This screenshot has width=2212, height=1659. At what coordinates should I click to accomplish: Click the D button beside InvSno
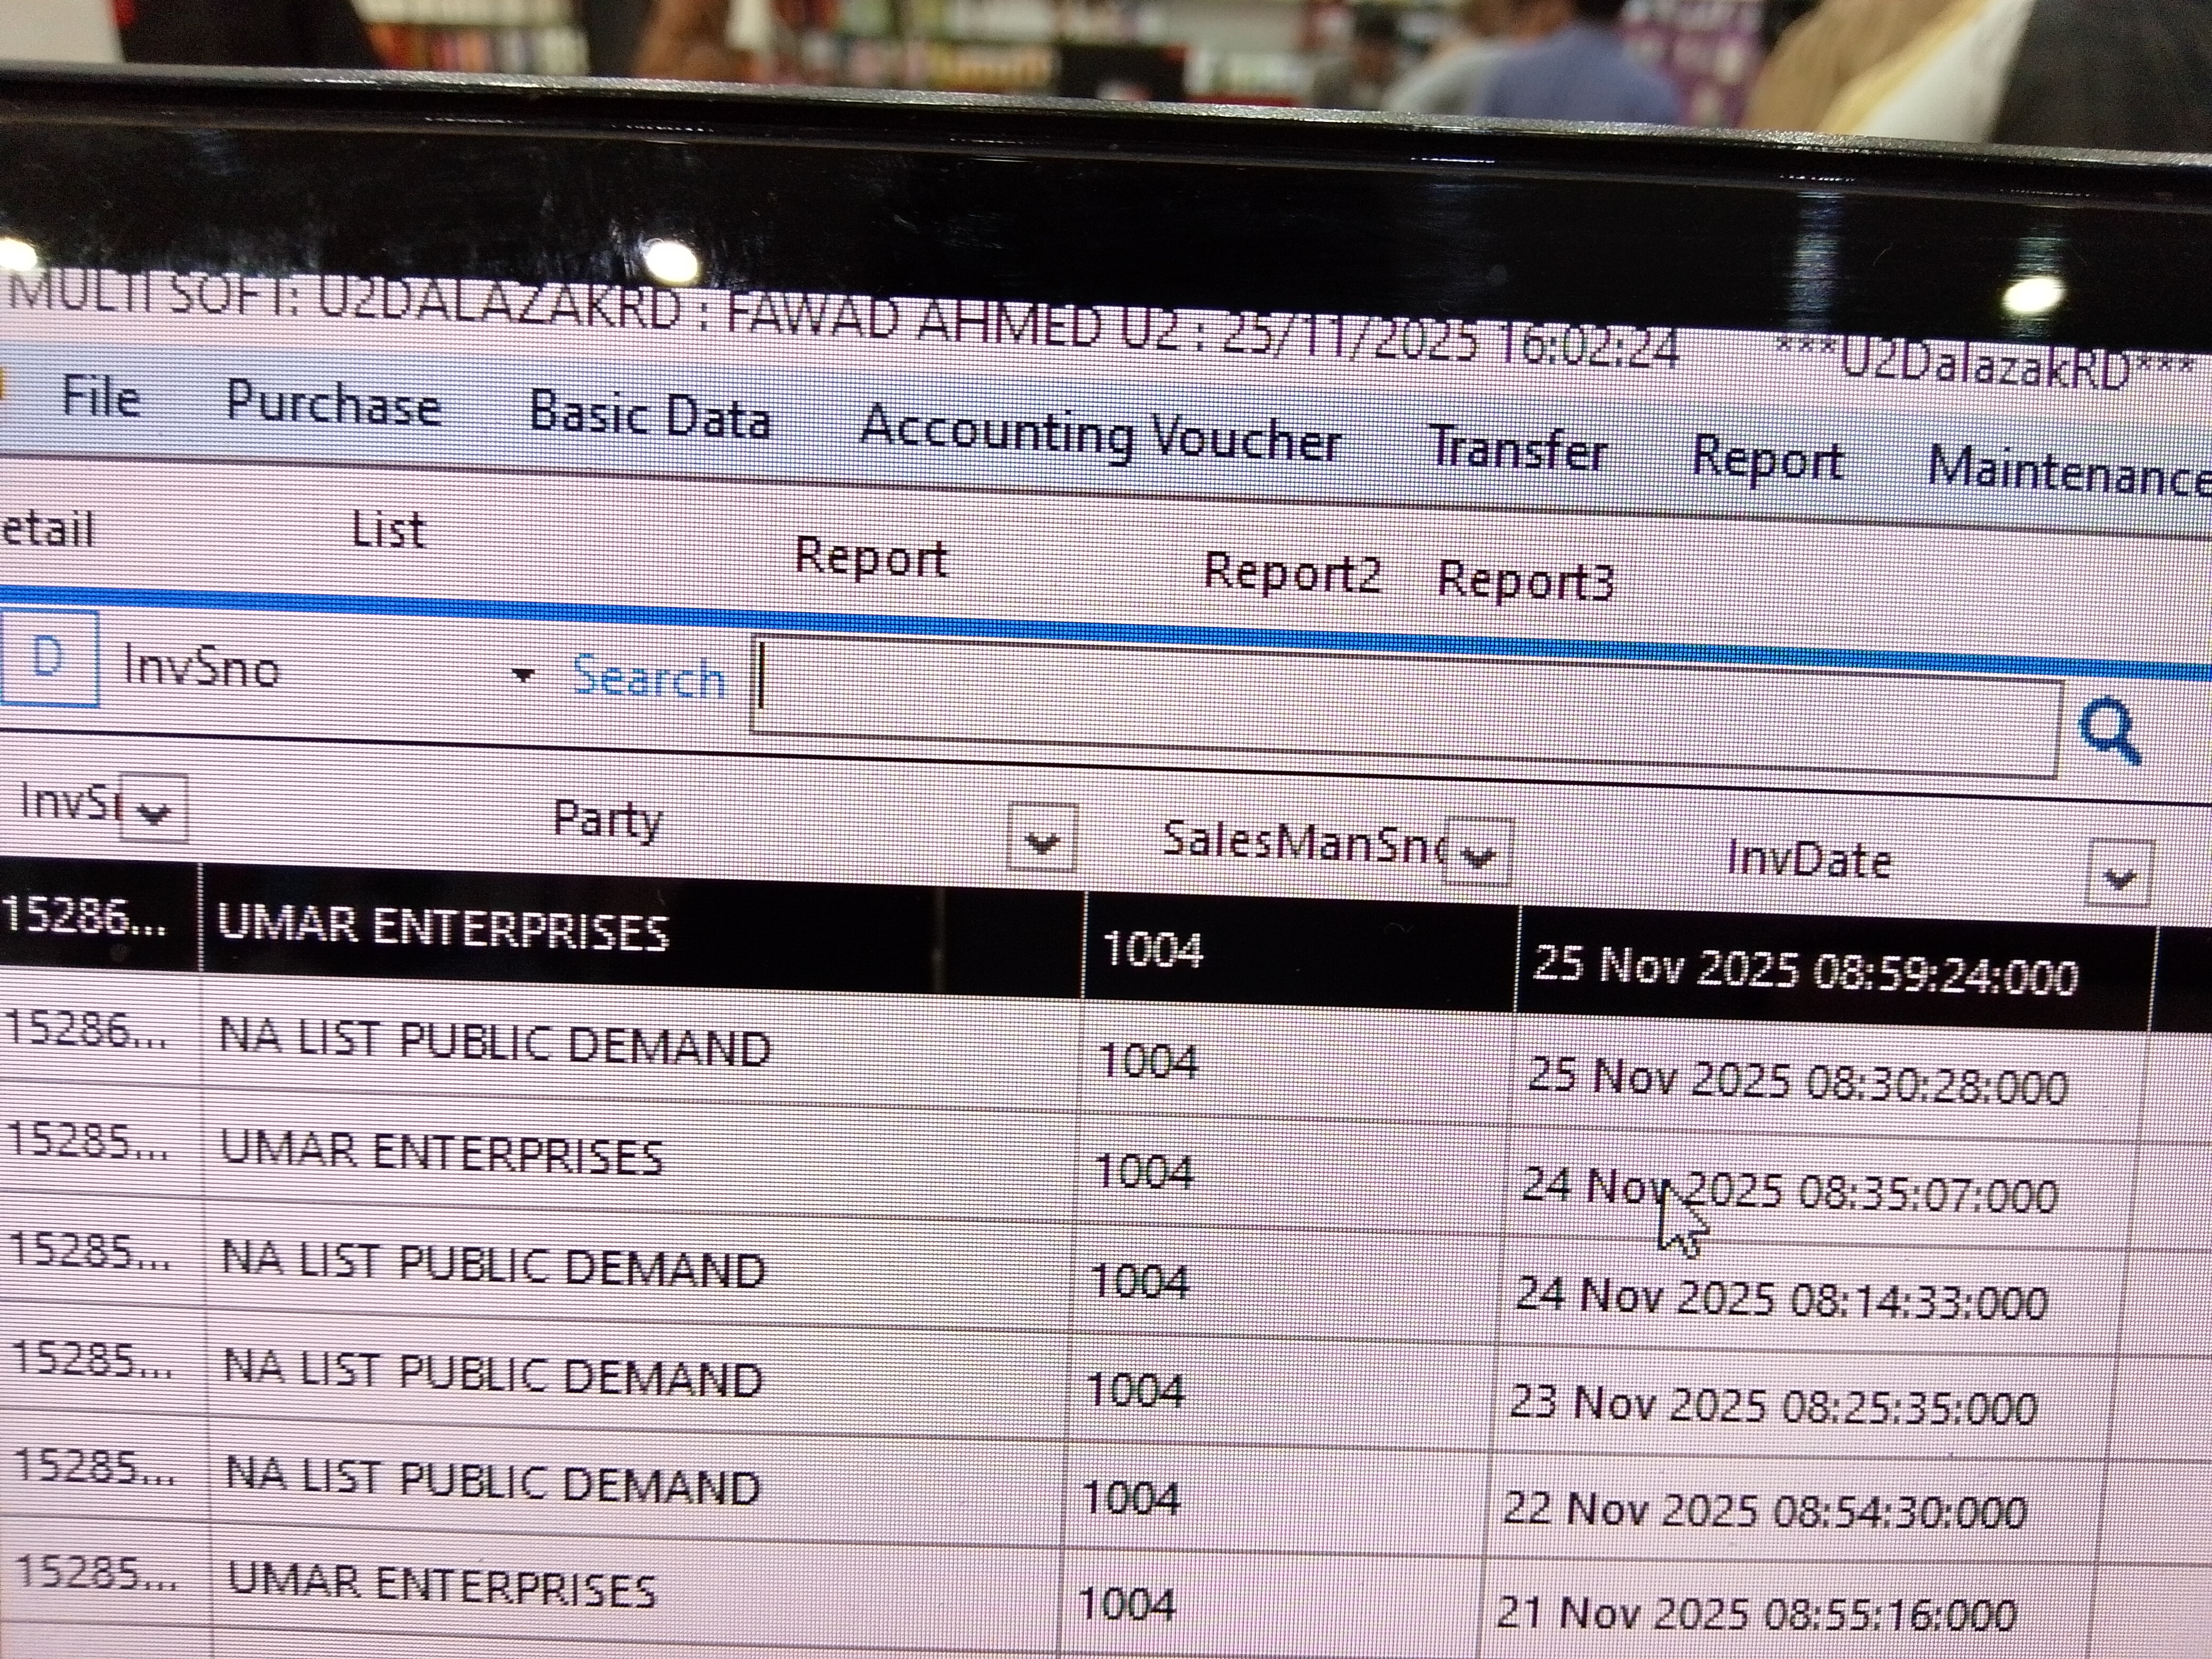click(48, 658)
